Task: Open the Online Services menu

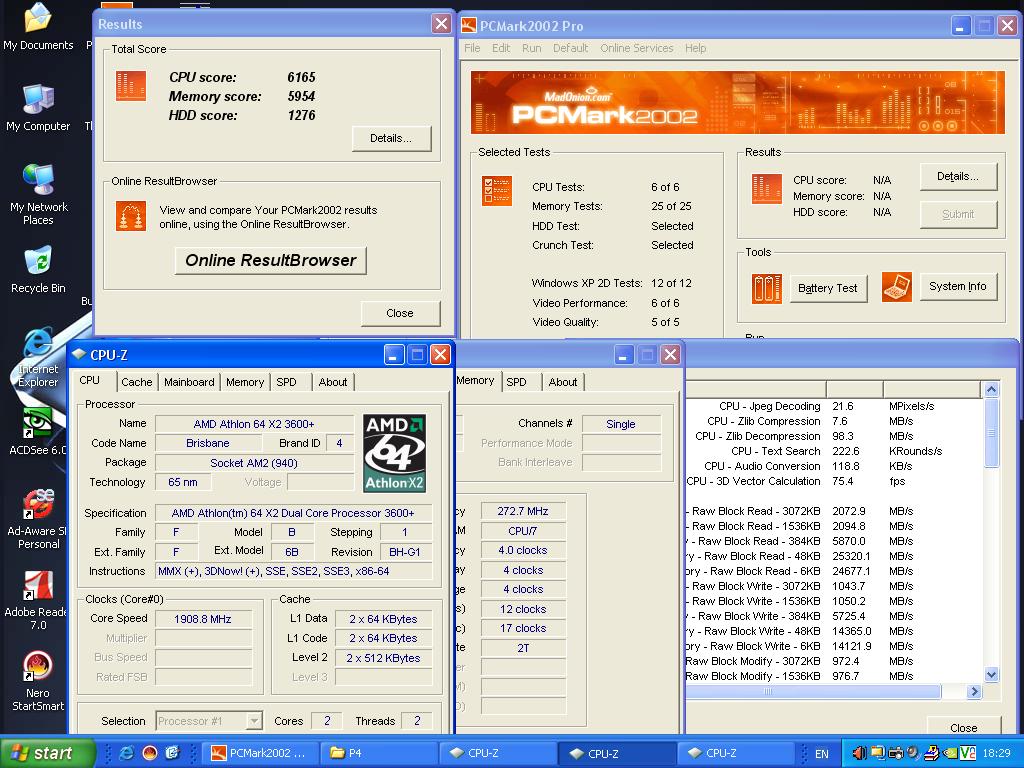Action: (x=637, y=48)
